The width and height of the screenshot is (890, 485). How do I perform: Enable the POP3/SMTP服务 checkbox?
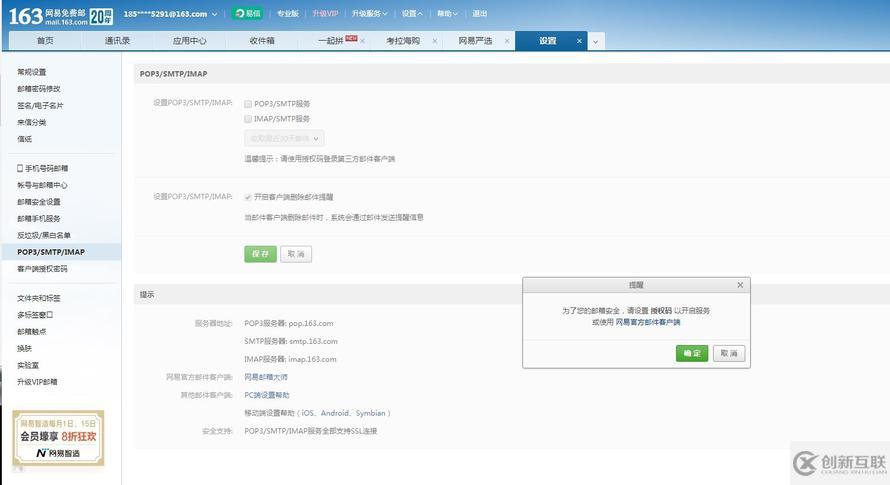pyautogui.click(x=248, y=104)
